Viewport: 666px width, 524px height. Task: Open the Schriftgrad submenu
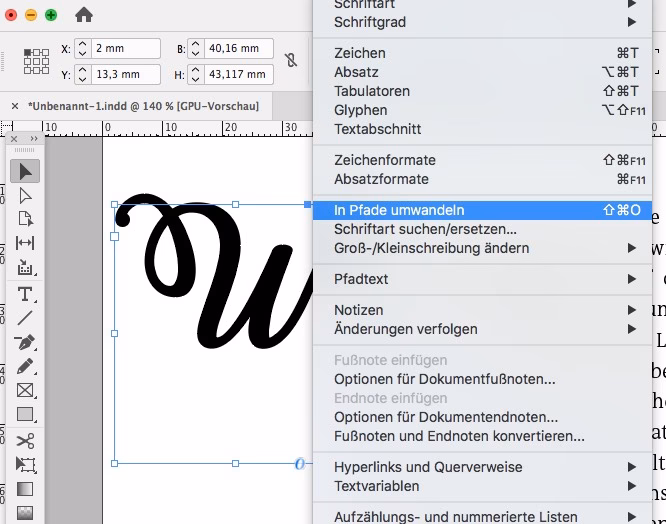pyautogui.click(x=483, y=22)
